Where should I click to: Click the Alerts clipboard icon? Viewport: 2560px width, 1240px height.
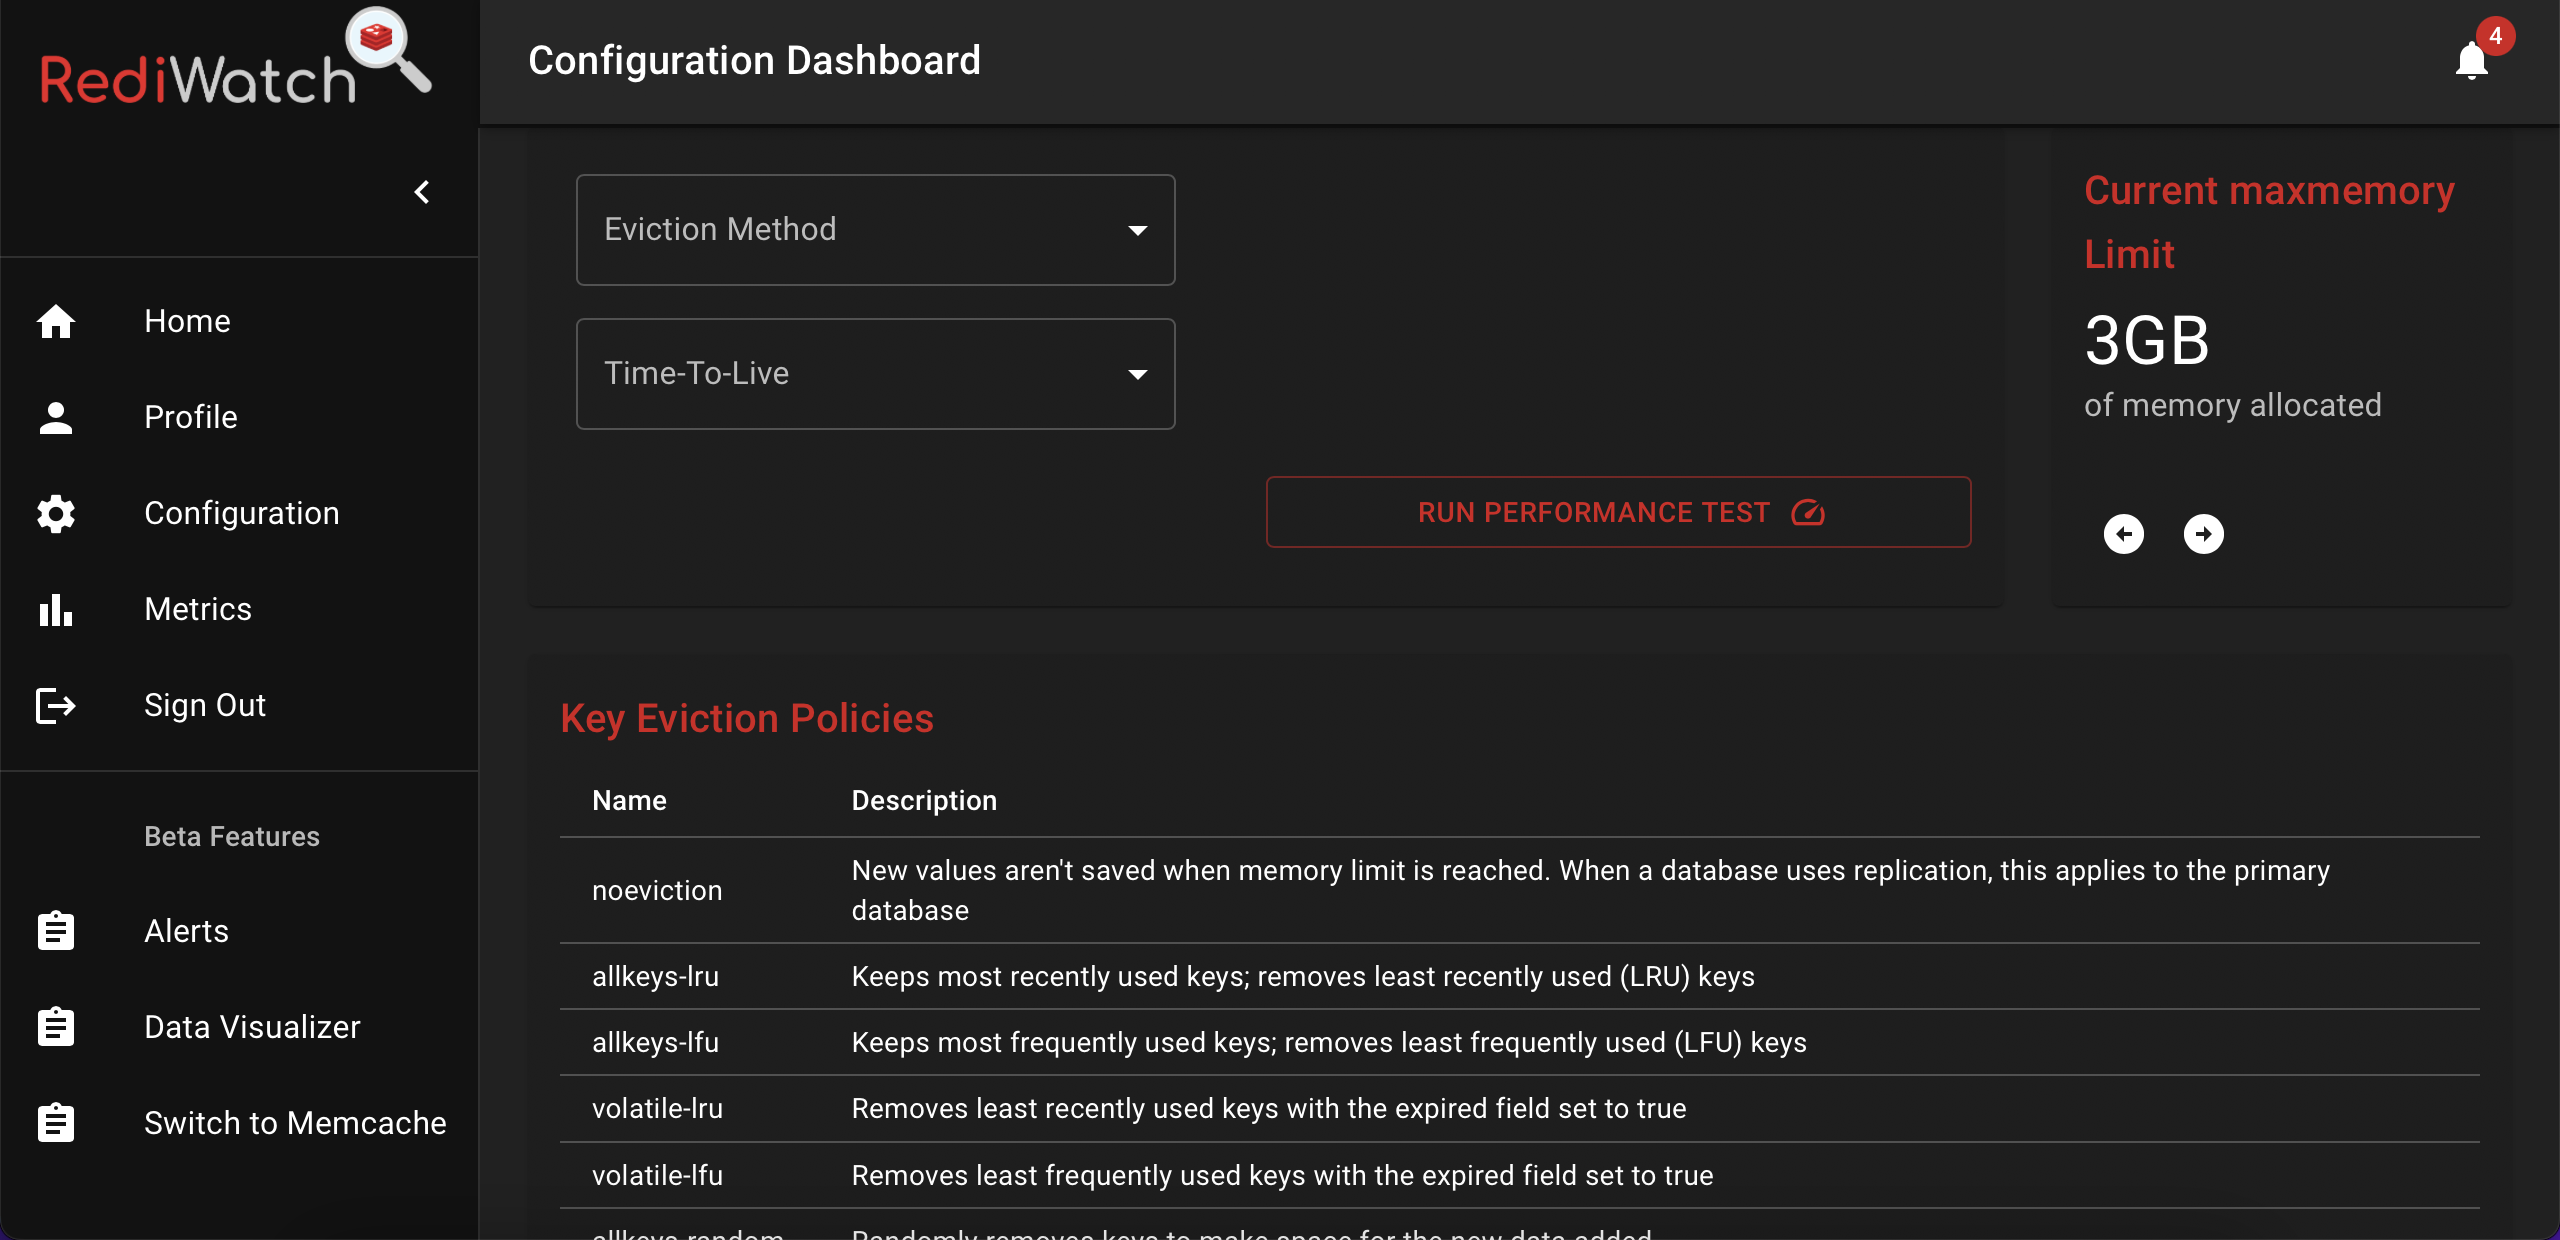click(x=56, y=930)
